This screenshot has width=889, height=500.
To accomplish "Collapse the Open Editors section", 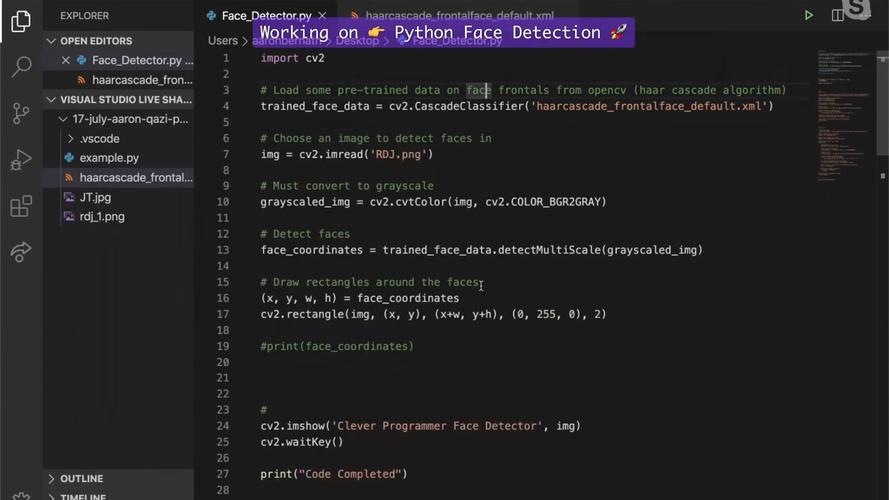I will click(x=51, y=41).
